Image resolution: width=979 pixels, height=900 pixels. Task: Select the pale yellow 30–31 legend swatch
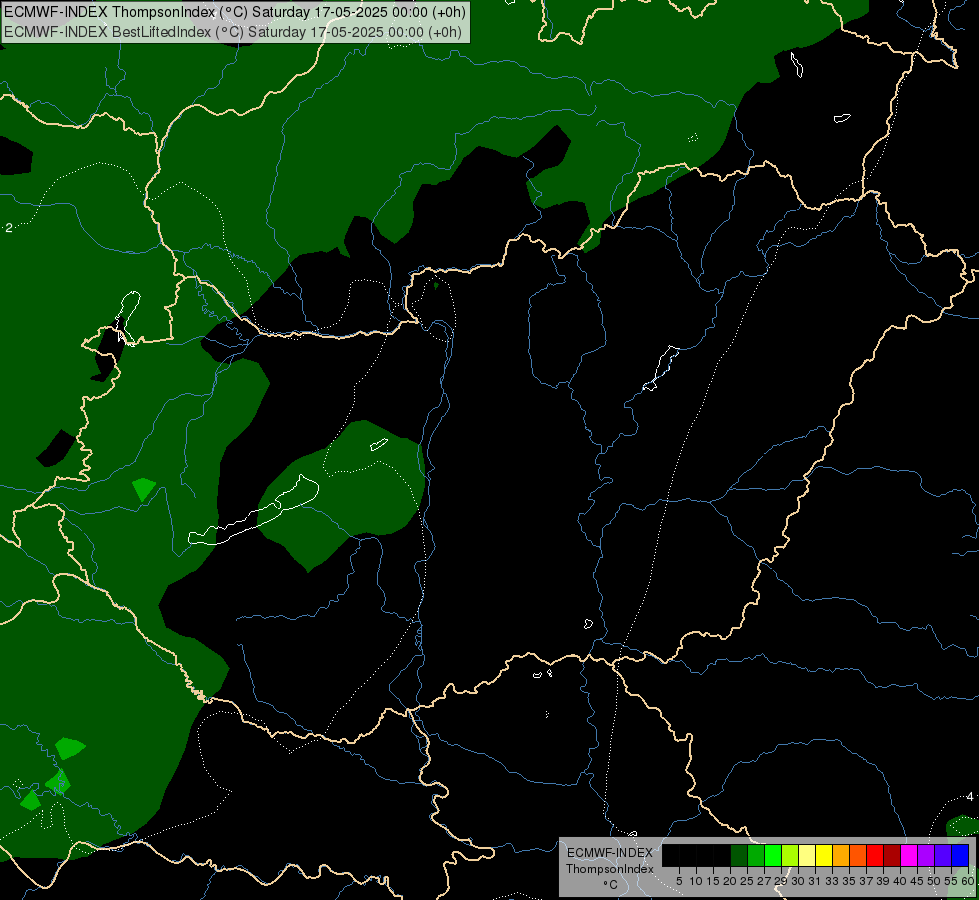point(807,855)
